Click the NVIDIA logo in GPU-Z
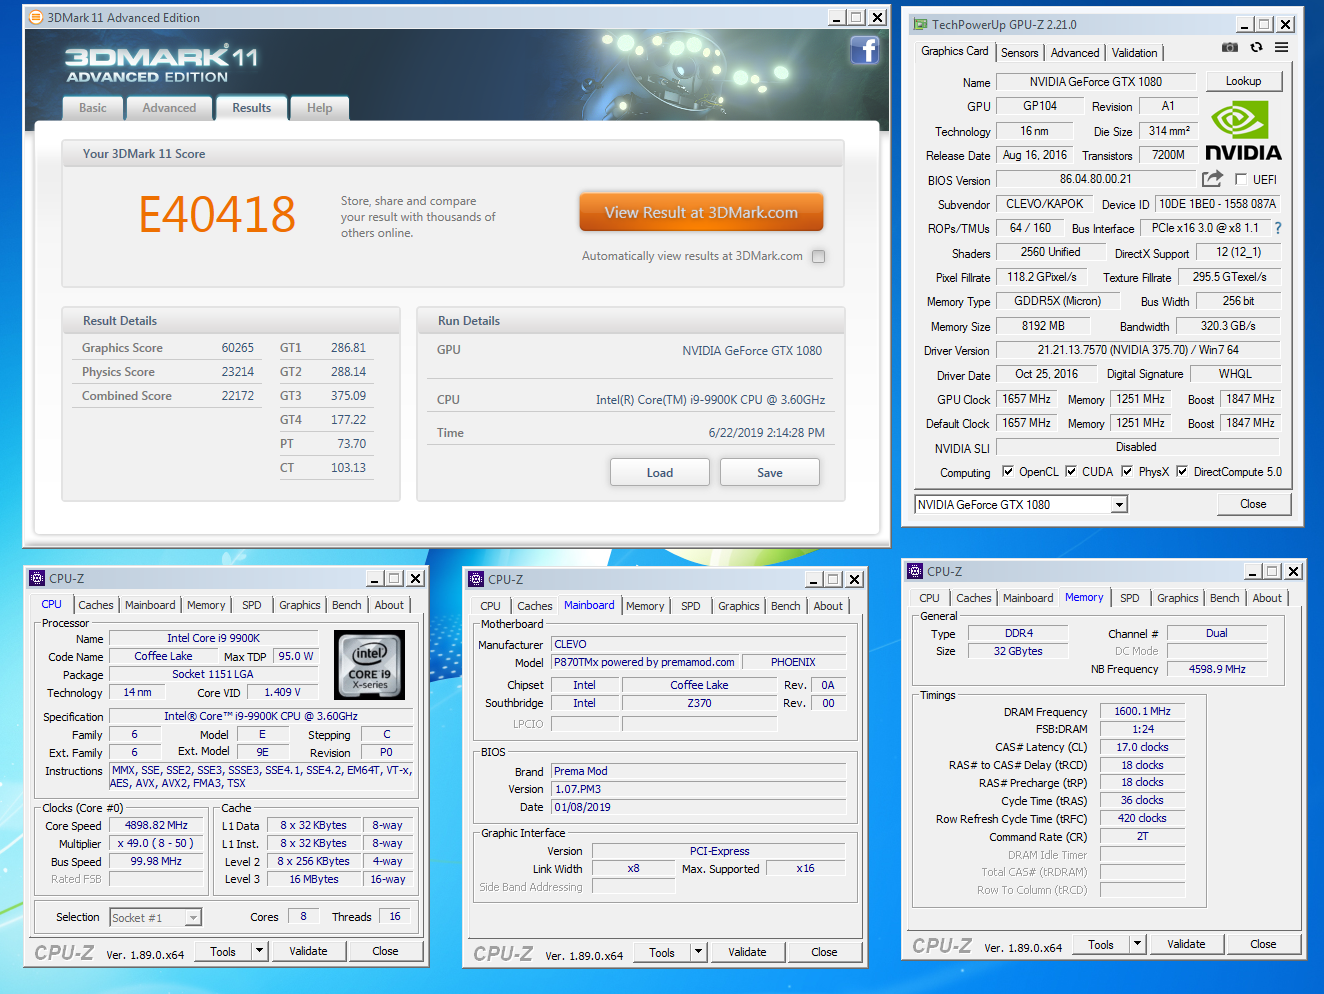The image size is (1324, 994). pos(1243,131)
